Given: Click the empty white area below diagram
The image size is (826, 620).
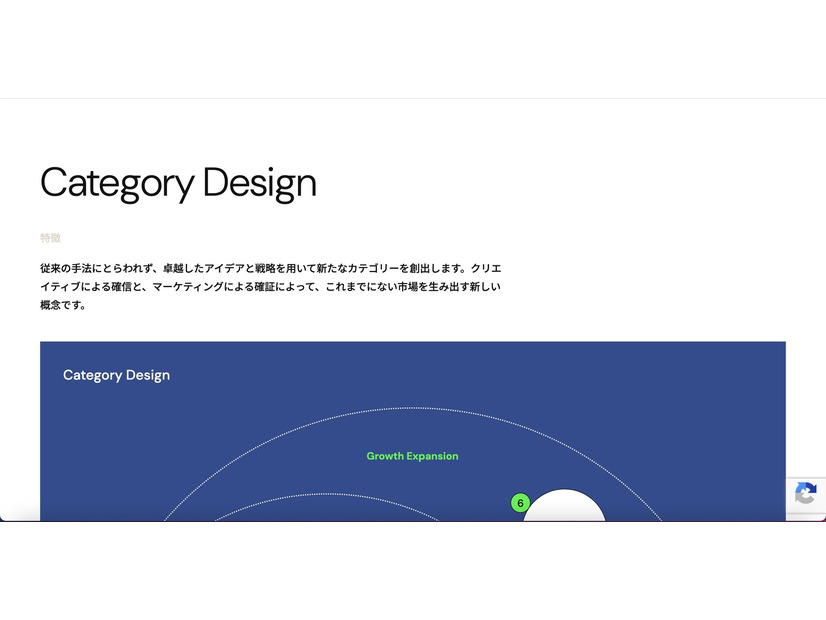Looking at the screenshot, I should (x=400, y=570).
